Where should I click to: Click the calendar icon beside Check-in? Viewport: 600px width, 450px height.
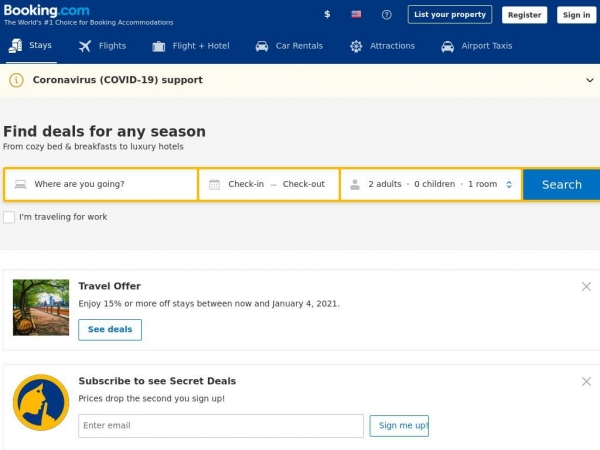click(214, 185)
